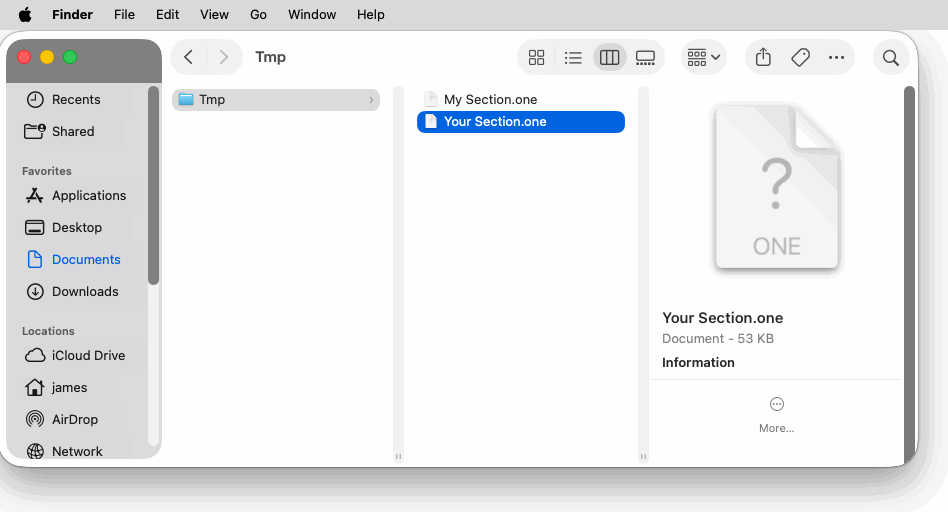Open AirDrop in the sidebar
Image resolution: width=948 pixels, height=512 pixels.
pos(74,419)
